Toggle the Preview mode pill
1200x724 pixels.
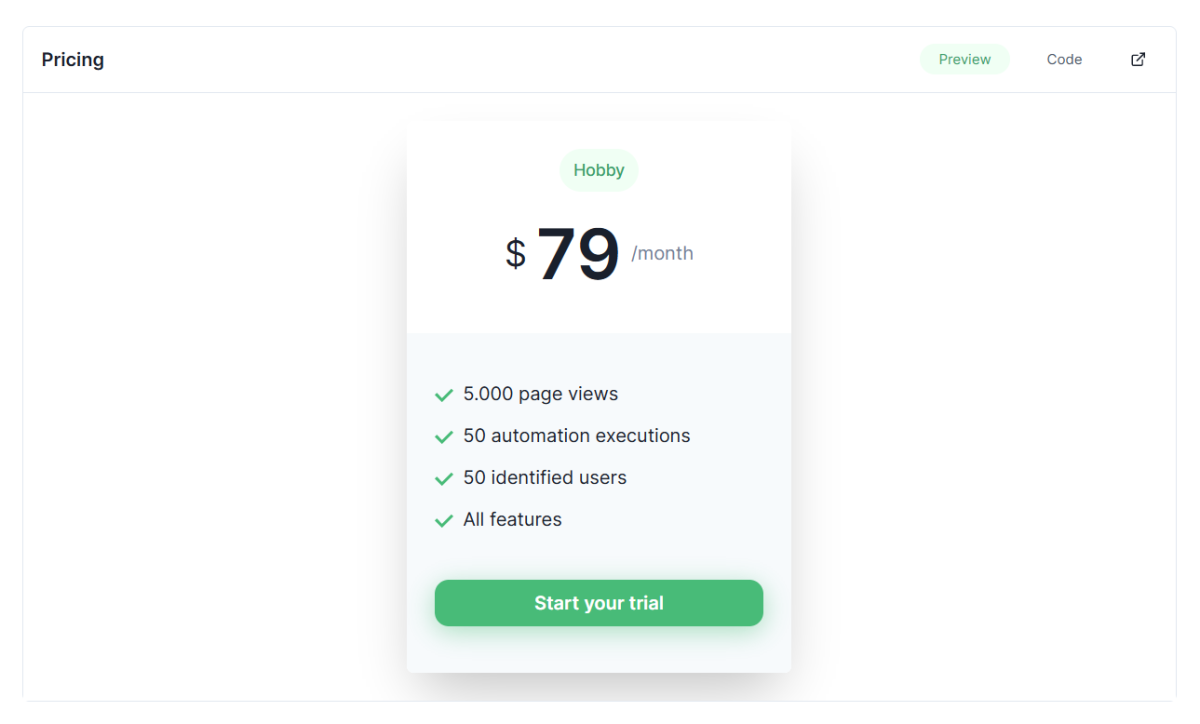(963, 59)
